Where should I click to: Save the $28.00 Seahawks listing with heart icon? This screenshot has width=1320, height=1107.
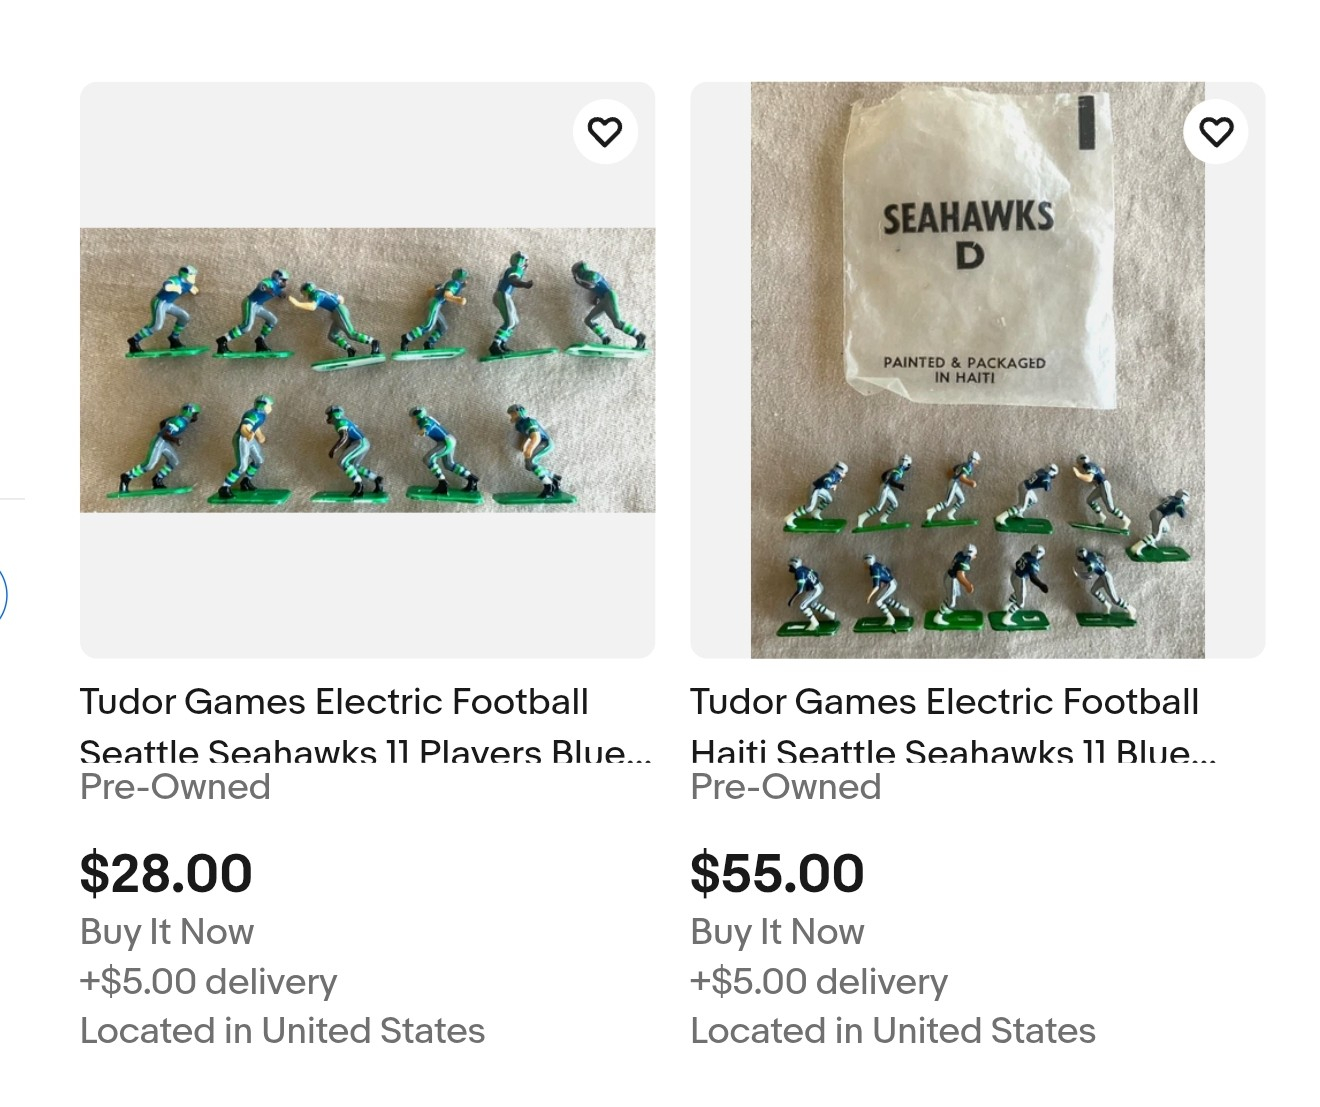pos(605,132)
